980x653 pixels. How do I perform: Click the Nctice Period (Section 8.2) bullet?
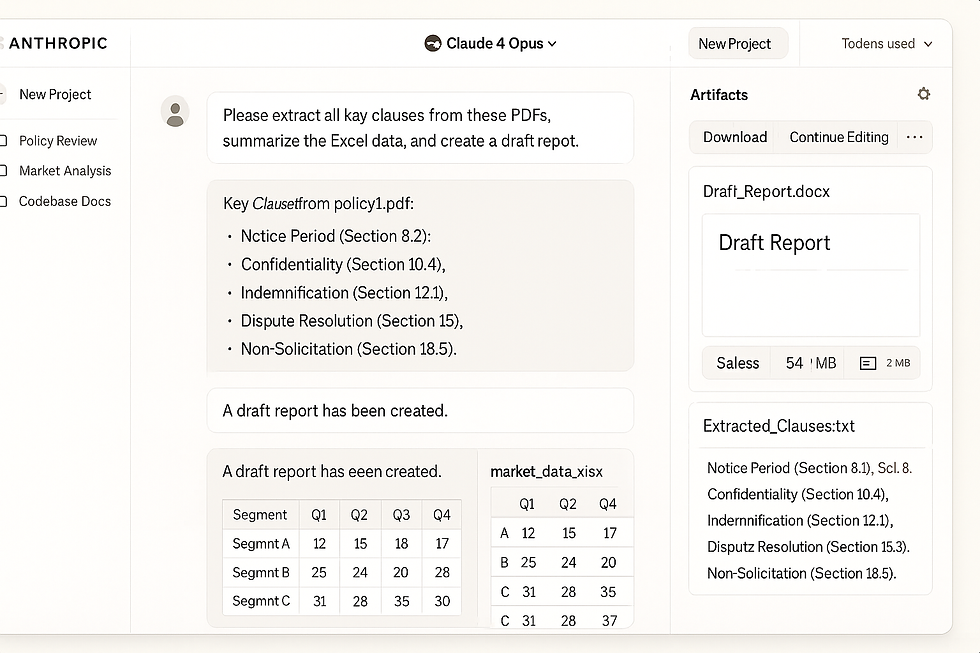coord(336,236)
